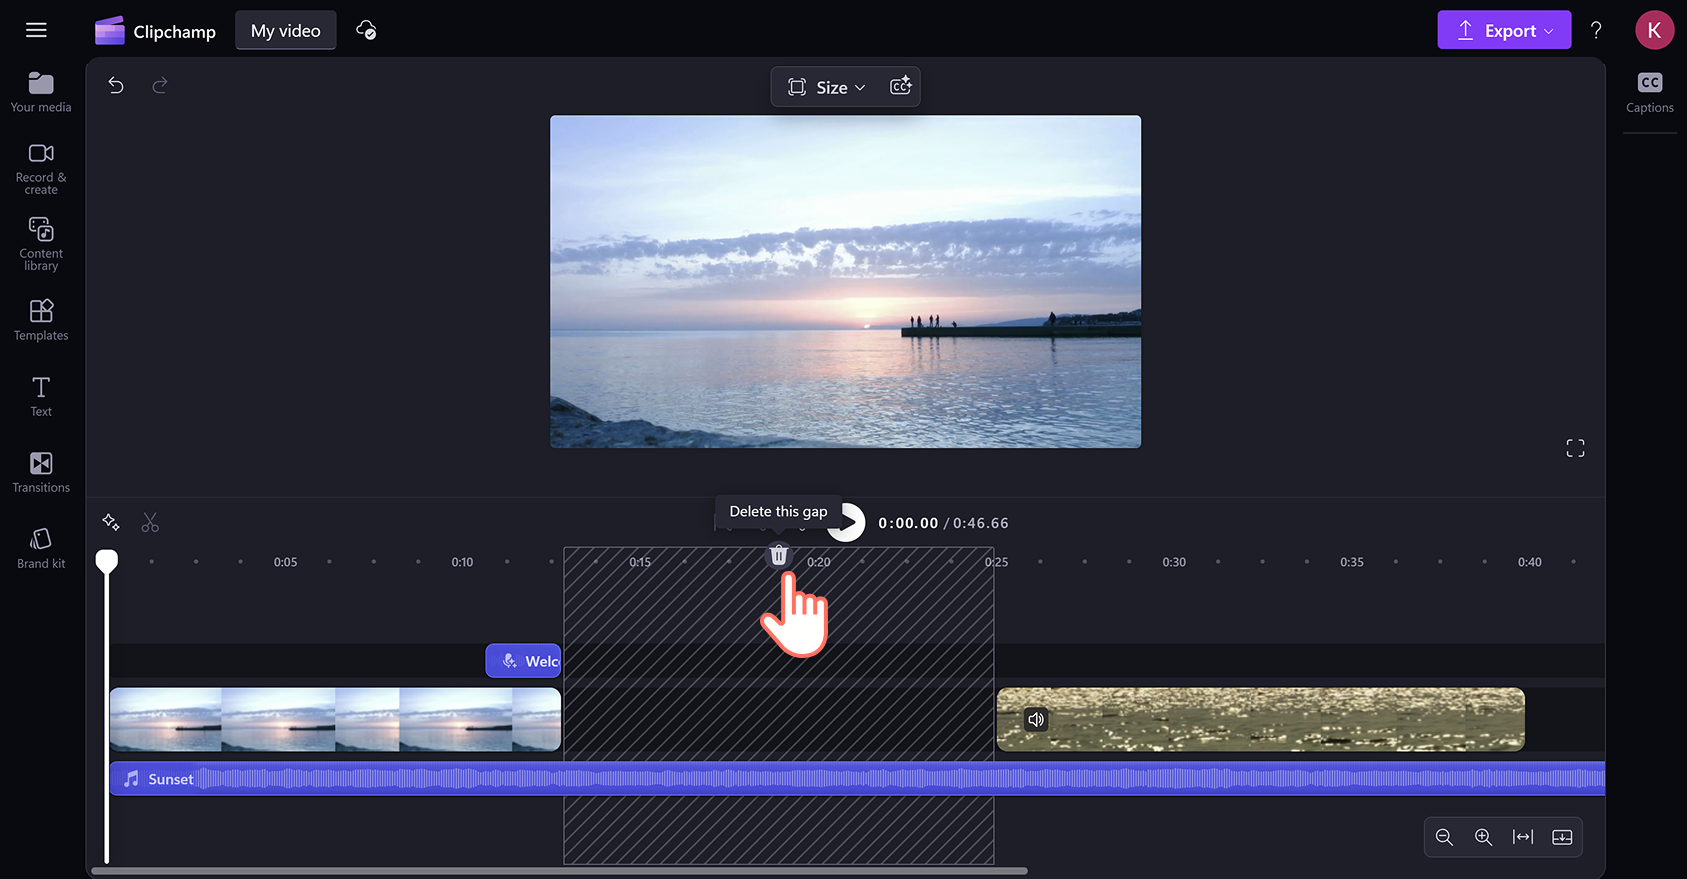This screenshot has height=879, width=1687.
Task: Click the 0:05 mark on ruler
Action: pyautogui.click(x=285, y=562)
